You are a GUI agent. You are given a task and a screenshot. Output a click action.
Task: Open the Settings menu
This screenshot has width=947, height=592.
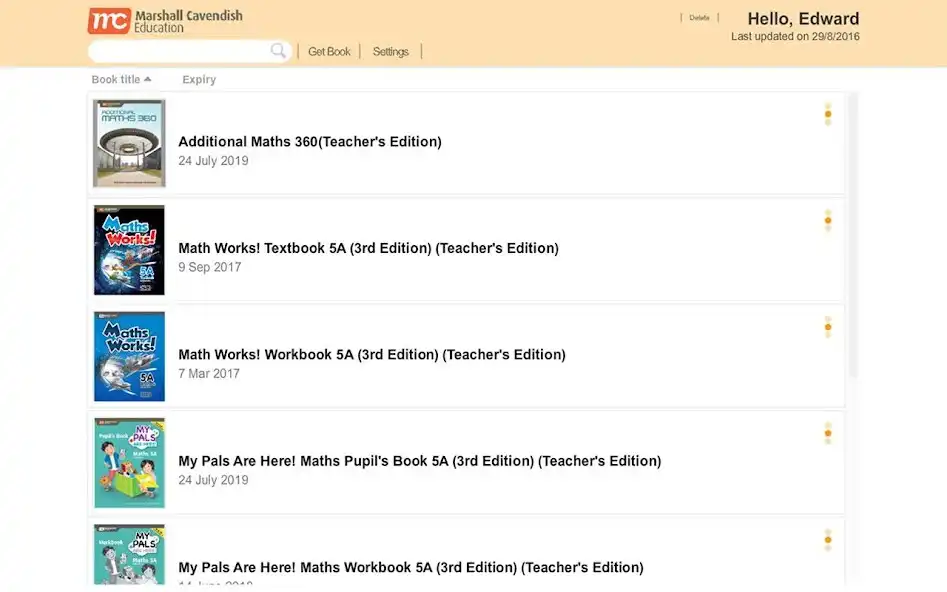pos(391,51)
